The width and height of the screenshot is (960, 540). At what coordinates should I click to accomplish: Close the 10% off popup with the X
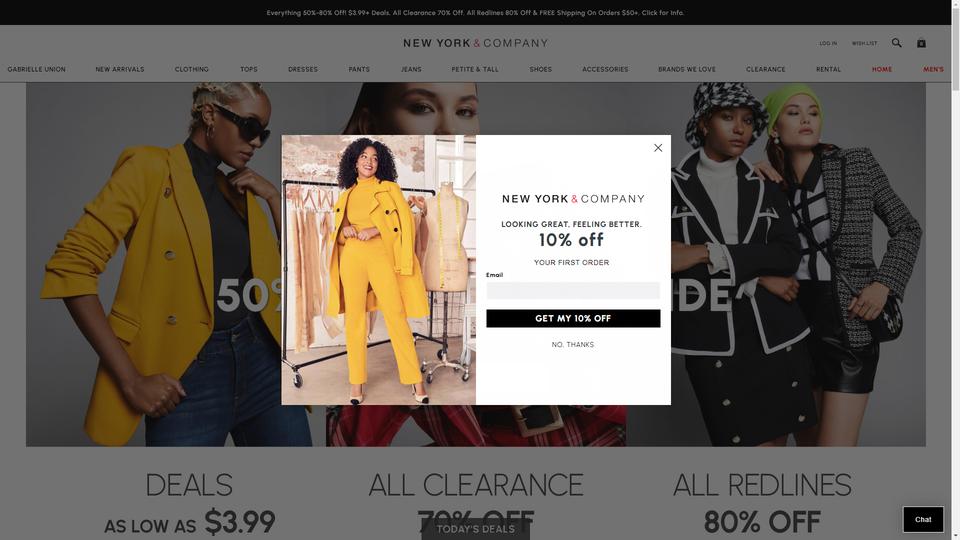[x=658, y=148]
